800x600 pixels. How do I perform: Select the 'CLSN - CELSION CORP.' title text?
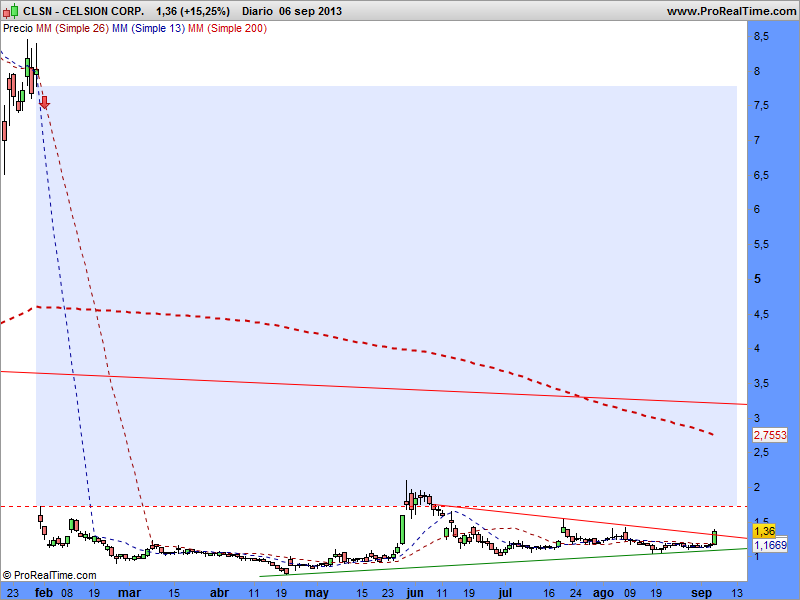pyautogui.click(x=84, y=11)
